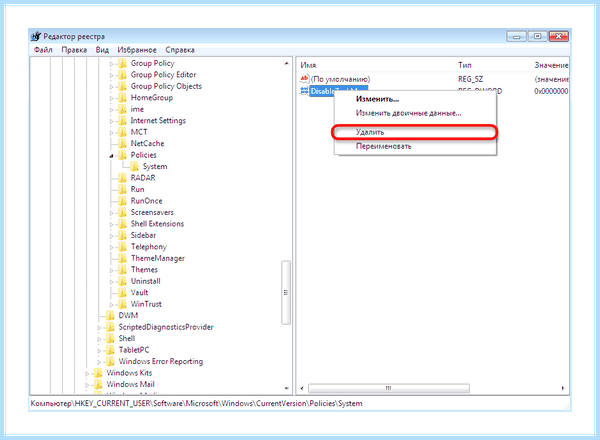Screen dimensions: 600x440
Task: Expand the ScriptedDiagnosticsProvider key
Action: pos(99,328)
